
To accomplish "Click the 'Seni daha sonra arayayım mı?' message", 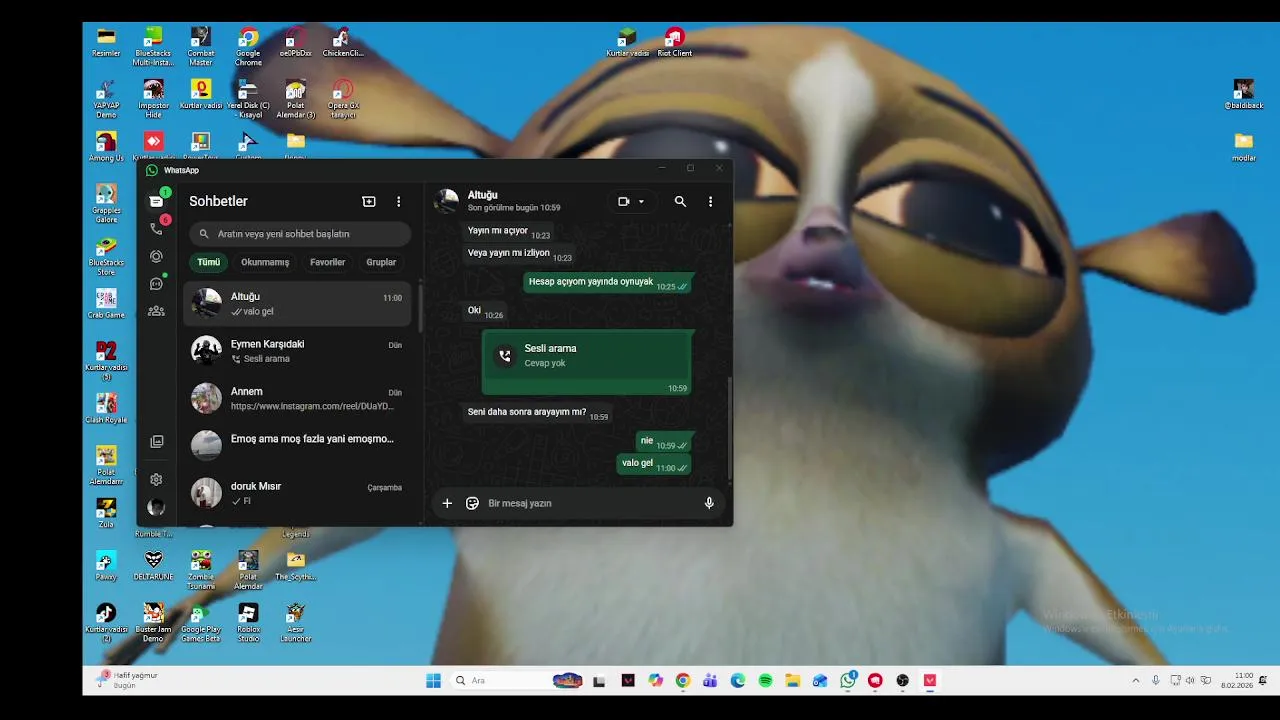I will point(538,413).
